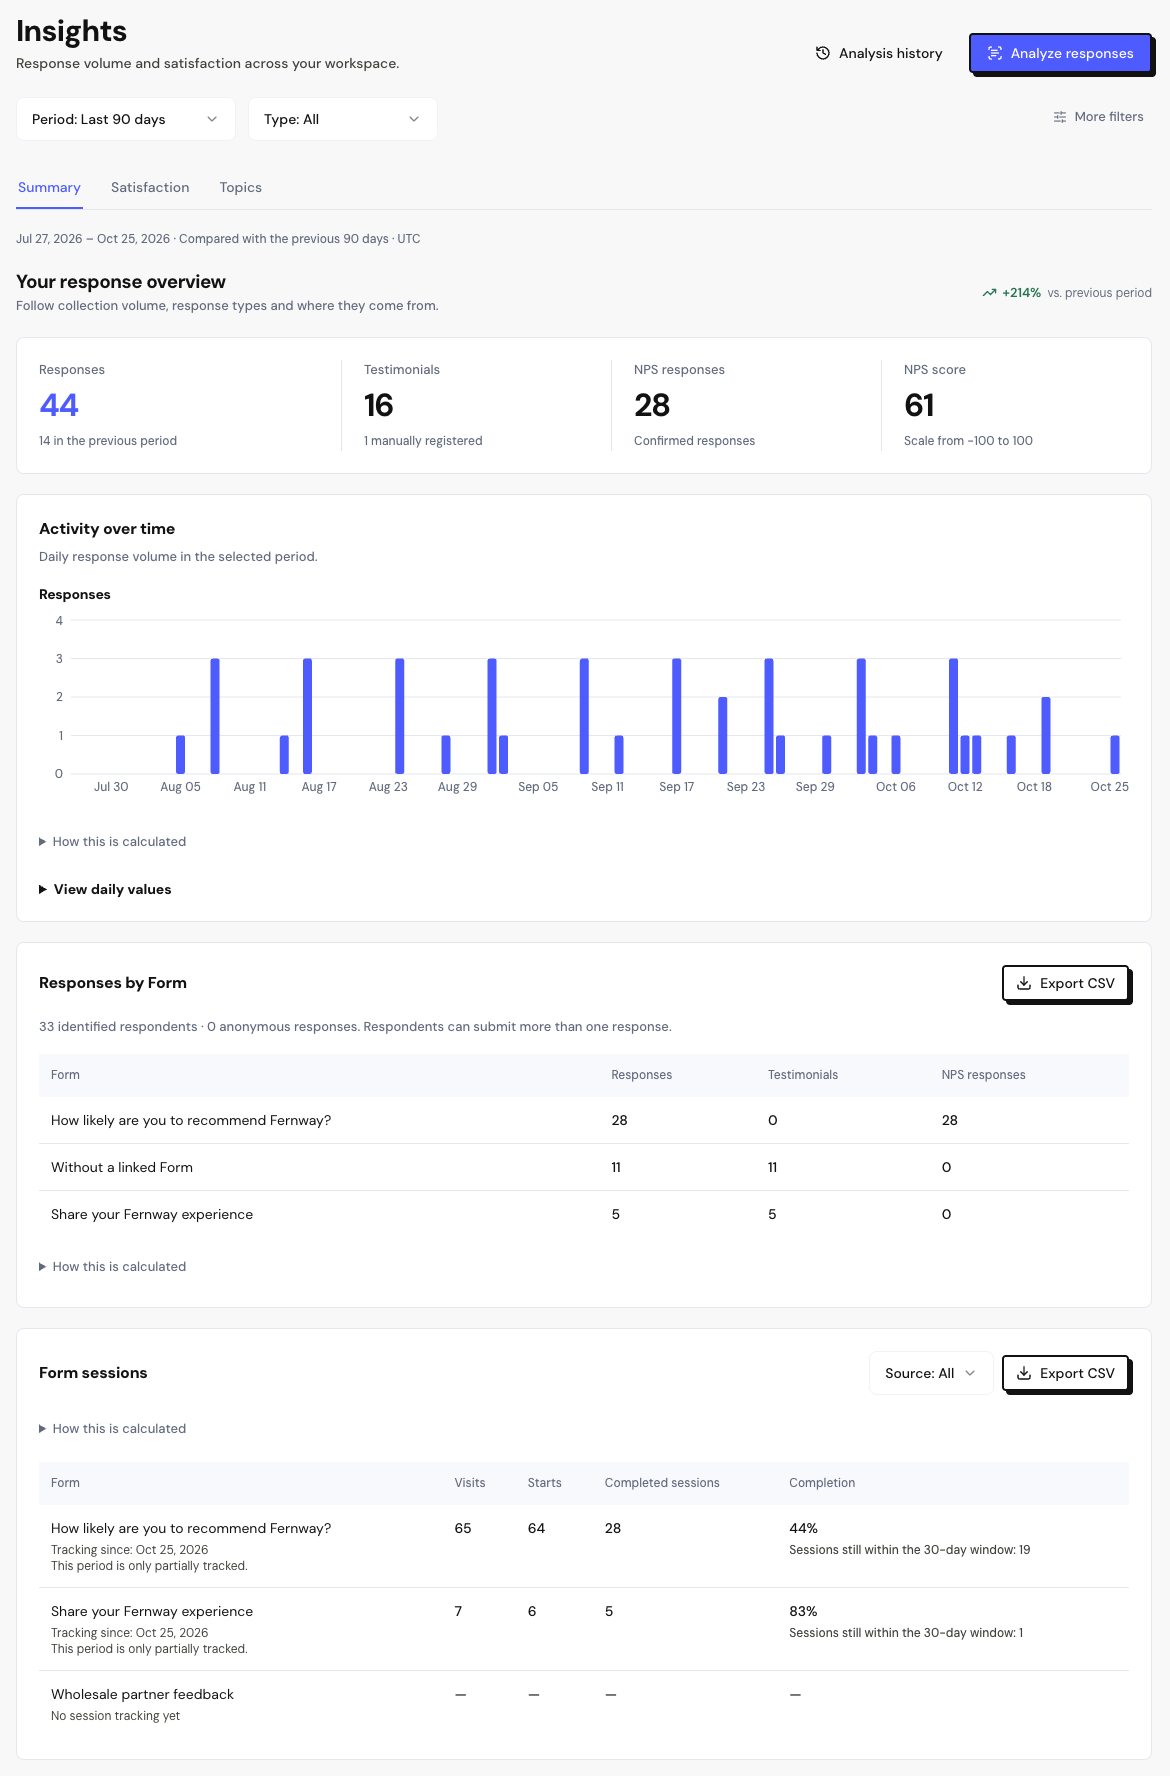Click '1 manually registered' text
The height and width of the screenshot is (1776, 1170).
click(x=423, y=441)
